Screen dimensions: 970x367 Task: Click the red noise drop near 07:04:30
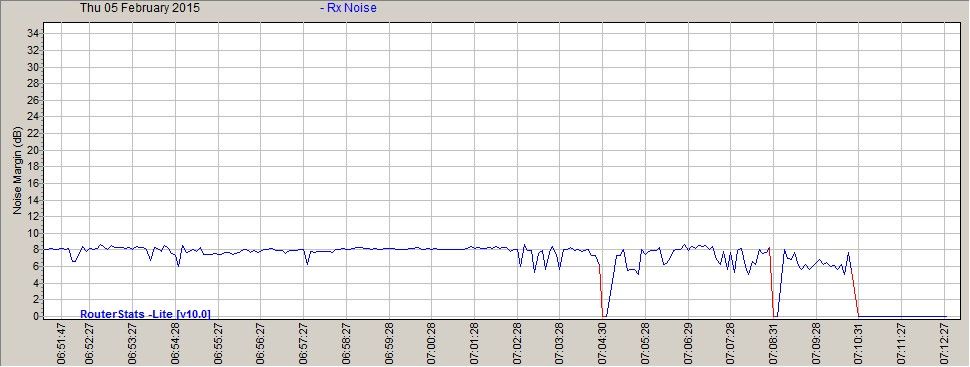[x=602, y=291]
